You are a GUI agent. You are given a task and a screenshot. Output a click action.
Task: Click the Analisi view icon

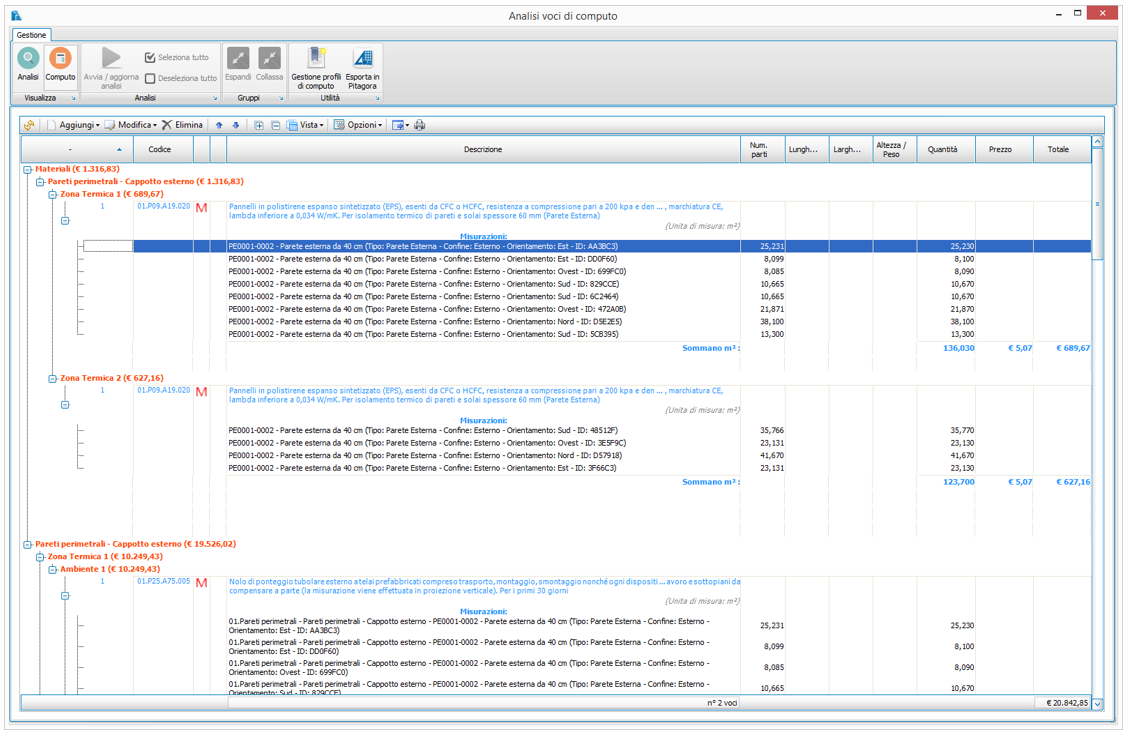28,59
